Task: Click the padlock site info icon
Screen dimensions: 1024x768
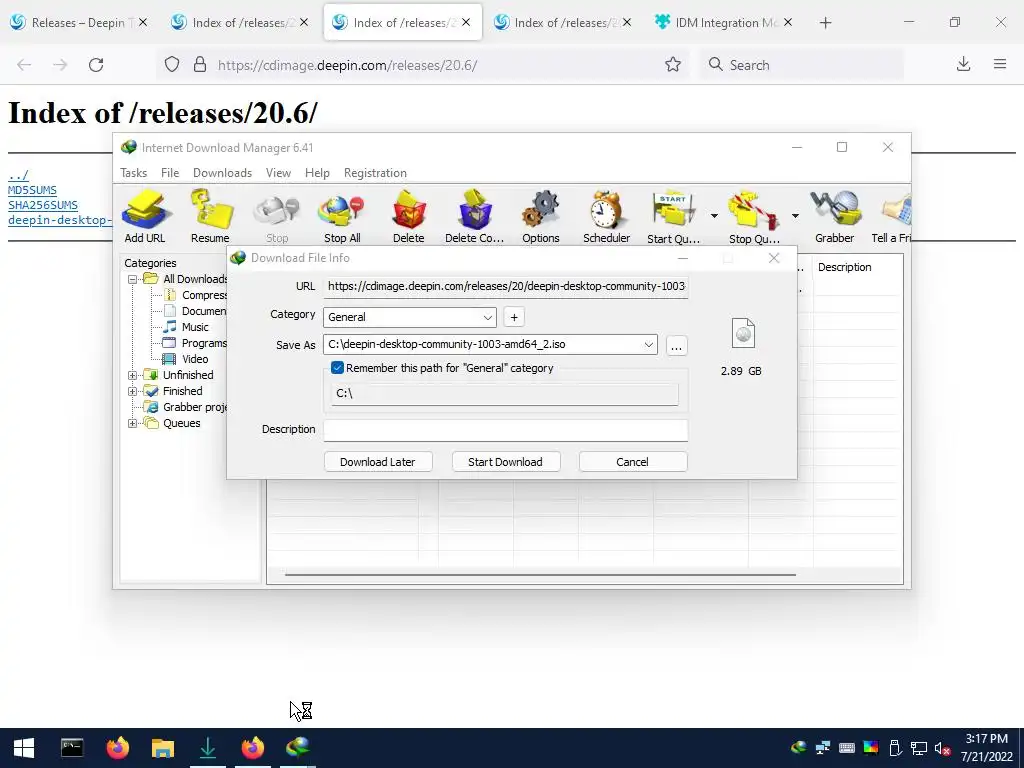Action: point(200,65)
